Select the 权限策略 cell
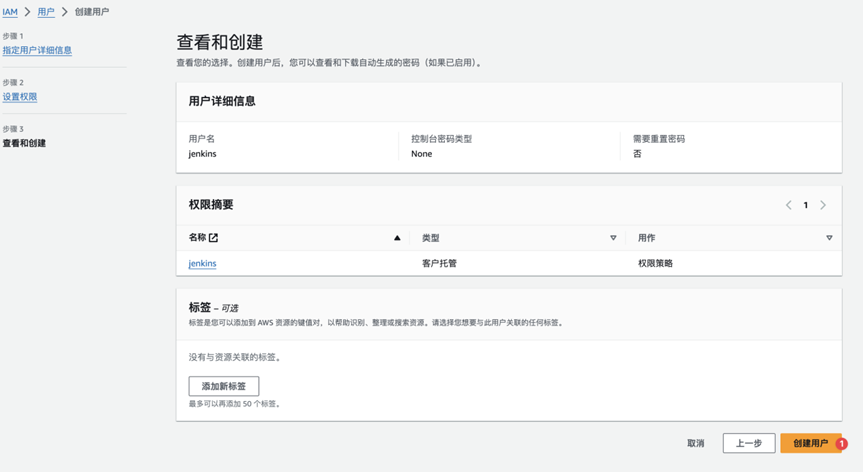 [x=655, y=264]
